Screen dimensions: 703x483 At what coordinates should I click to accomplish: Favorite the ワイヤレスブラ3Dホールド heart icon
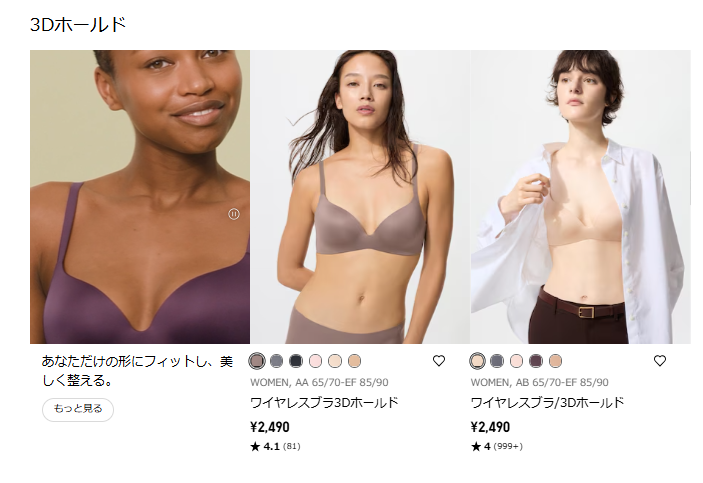click(439, 361)
